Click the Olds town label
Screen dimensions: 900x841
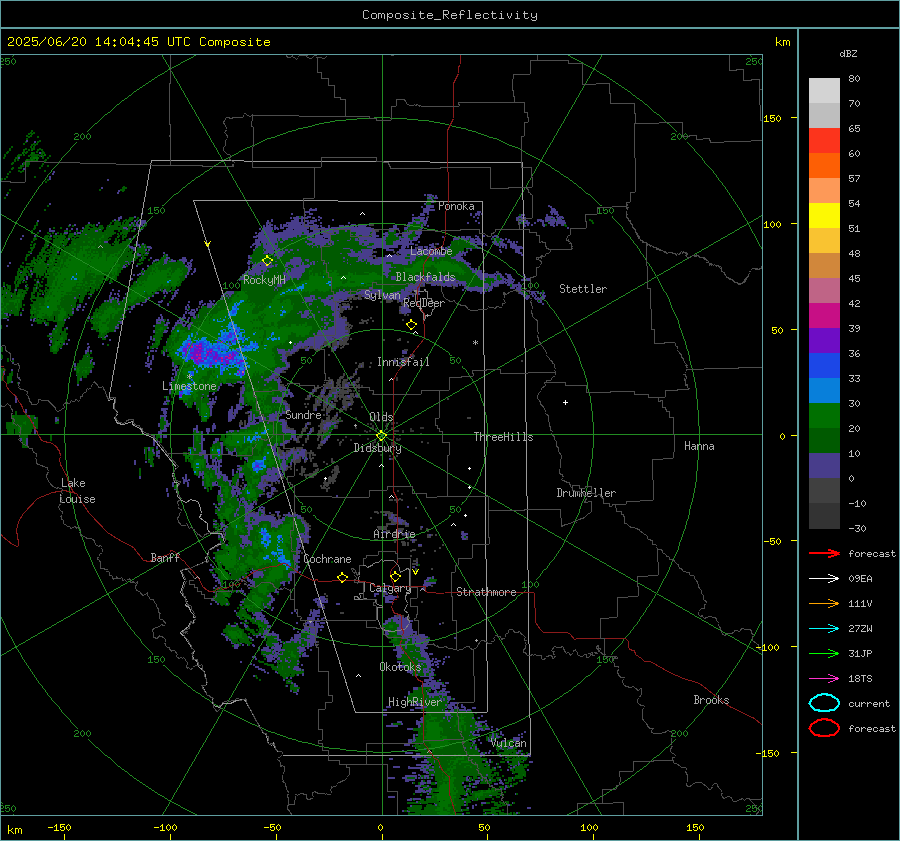381,417
